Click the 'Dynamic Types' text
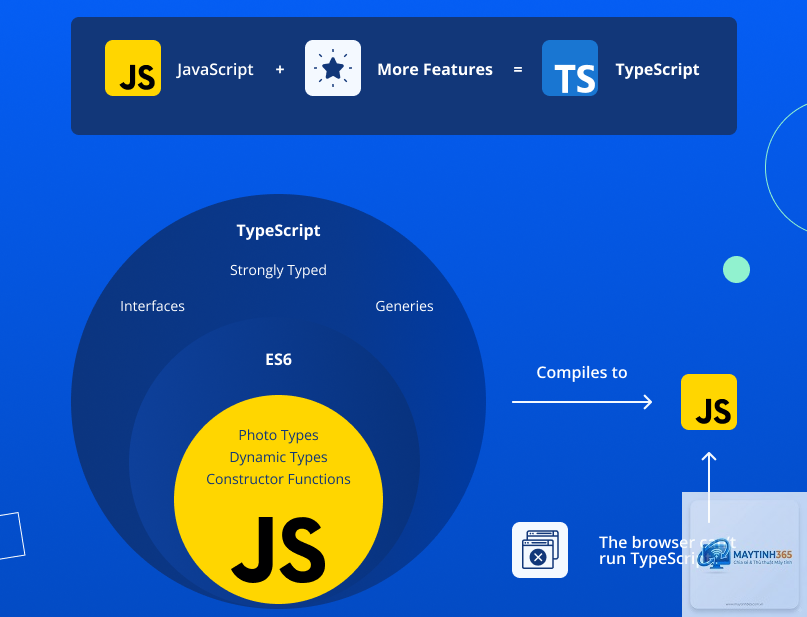The height and width of the screenshot is (617, 807). coord(278,457)
